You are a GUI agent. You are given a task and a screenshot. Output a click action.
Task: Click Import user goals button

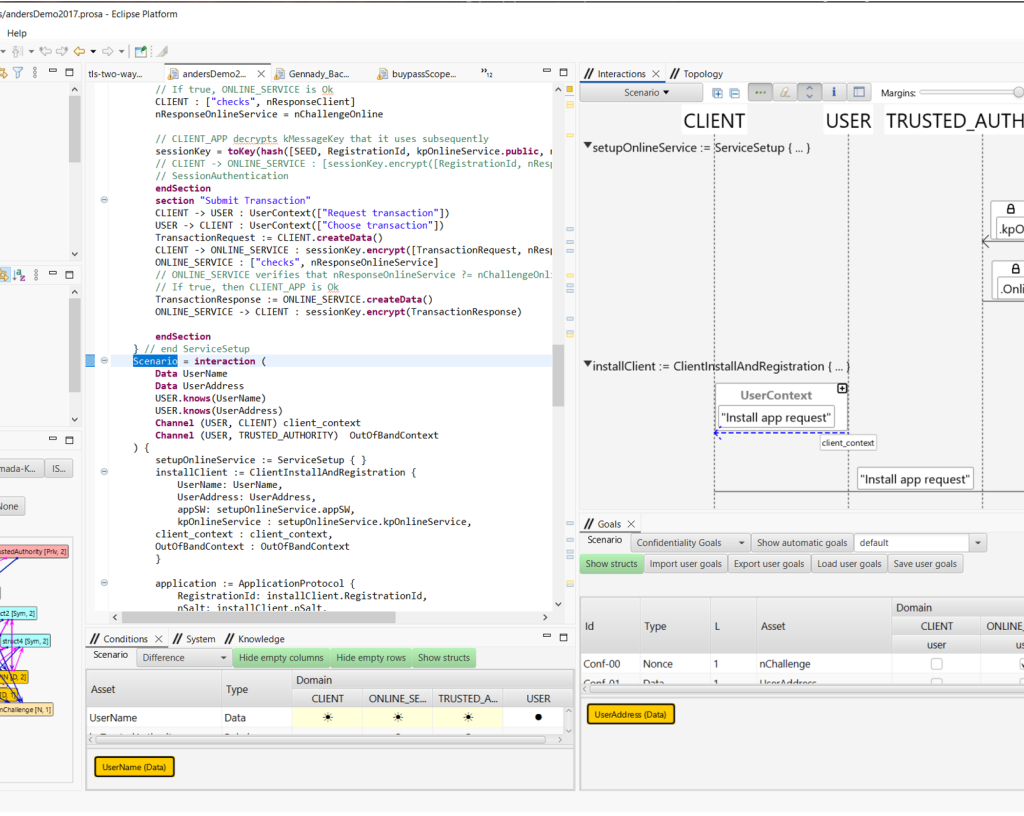tap(686, 564)
